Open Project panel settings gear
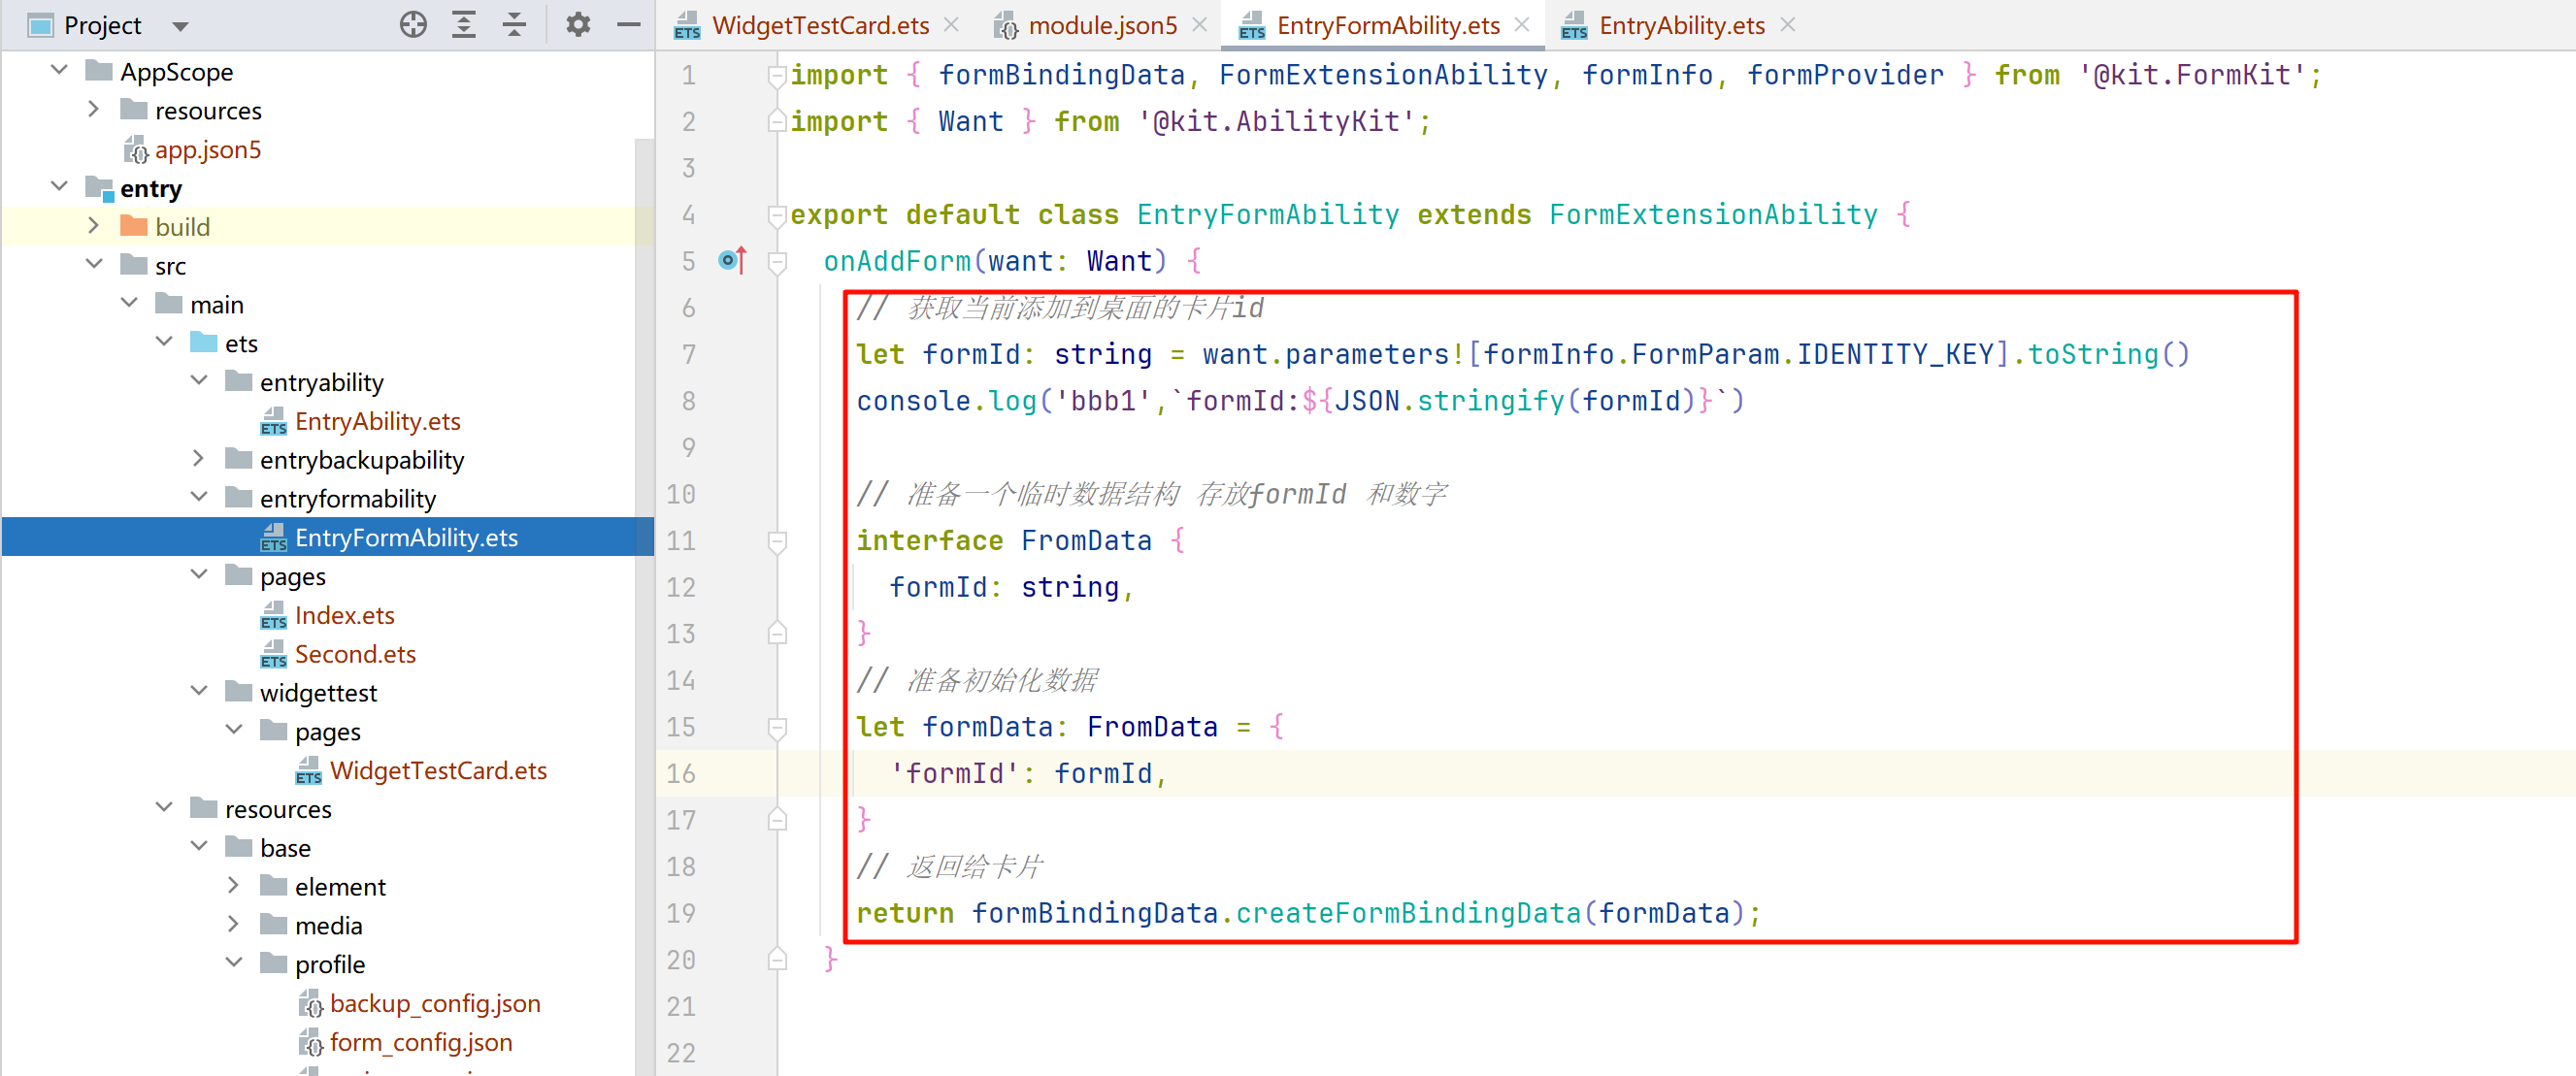The height and width of the screenshot is (1076, 2576). [x=578, y=25]
